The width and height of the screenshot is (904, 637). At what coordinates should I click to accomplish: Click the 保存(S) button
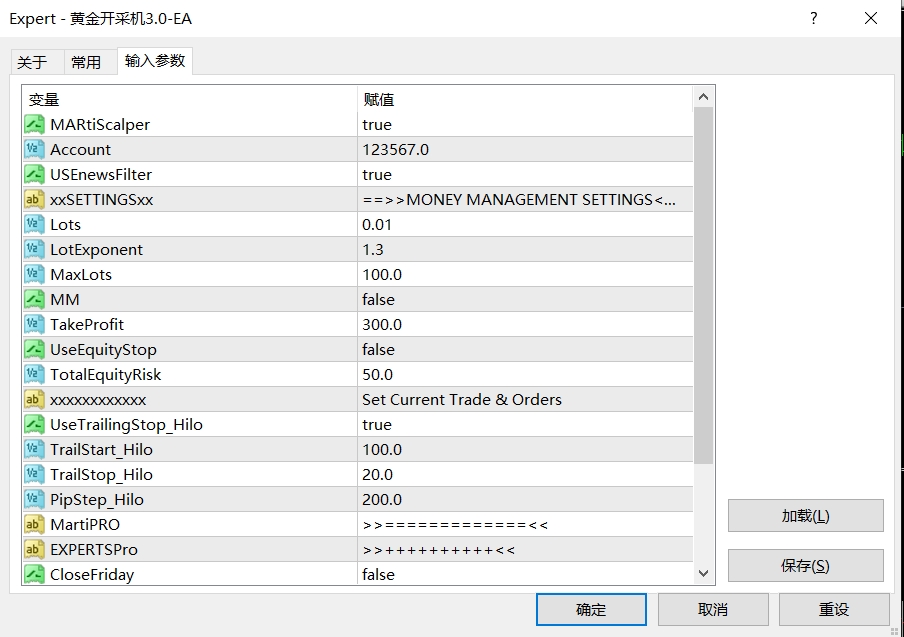(805, 565)
